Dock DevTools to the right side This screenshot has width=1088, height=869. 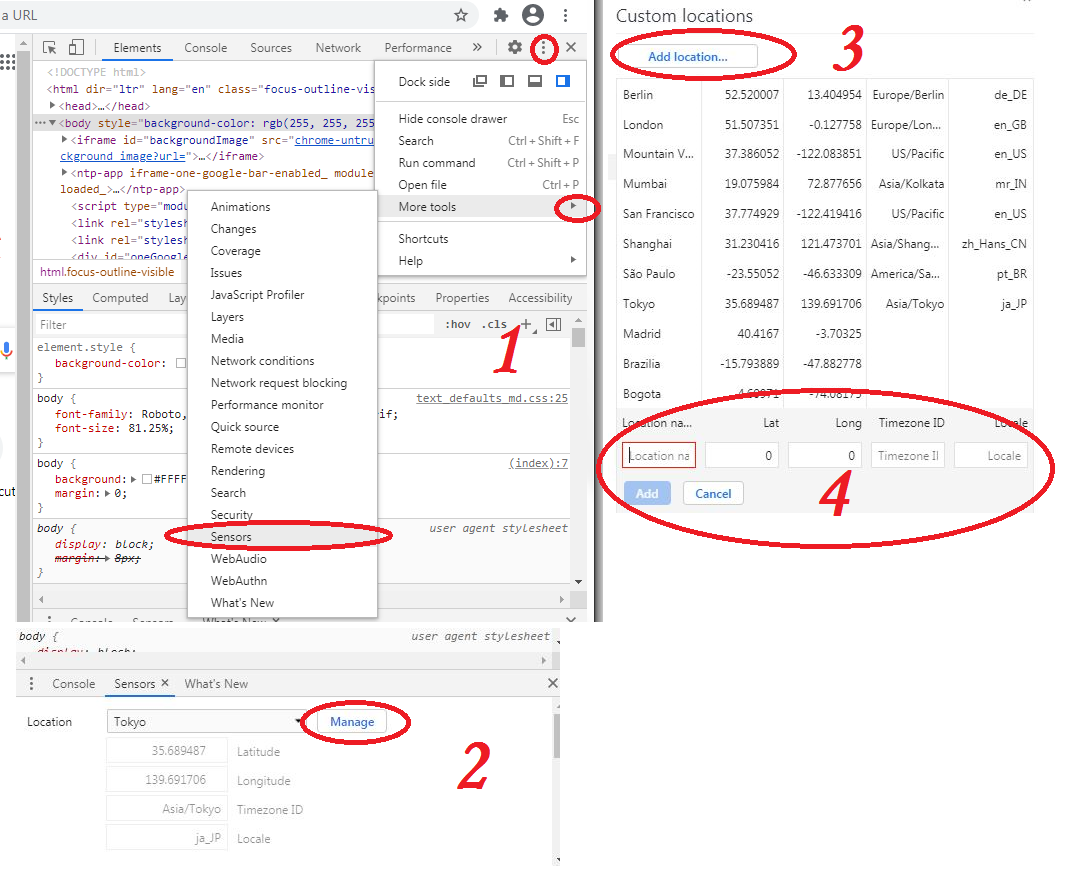[563, 81]
